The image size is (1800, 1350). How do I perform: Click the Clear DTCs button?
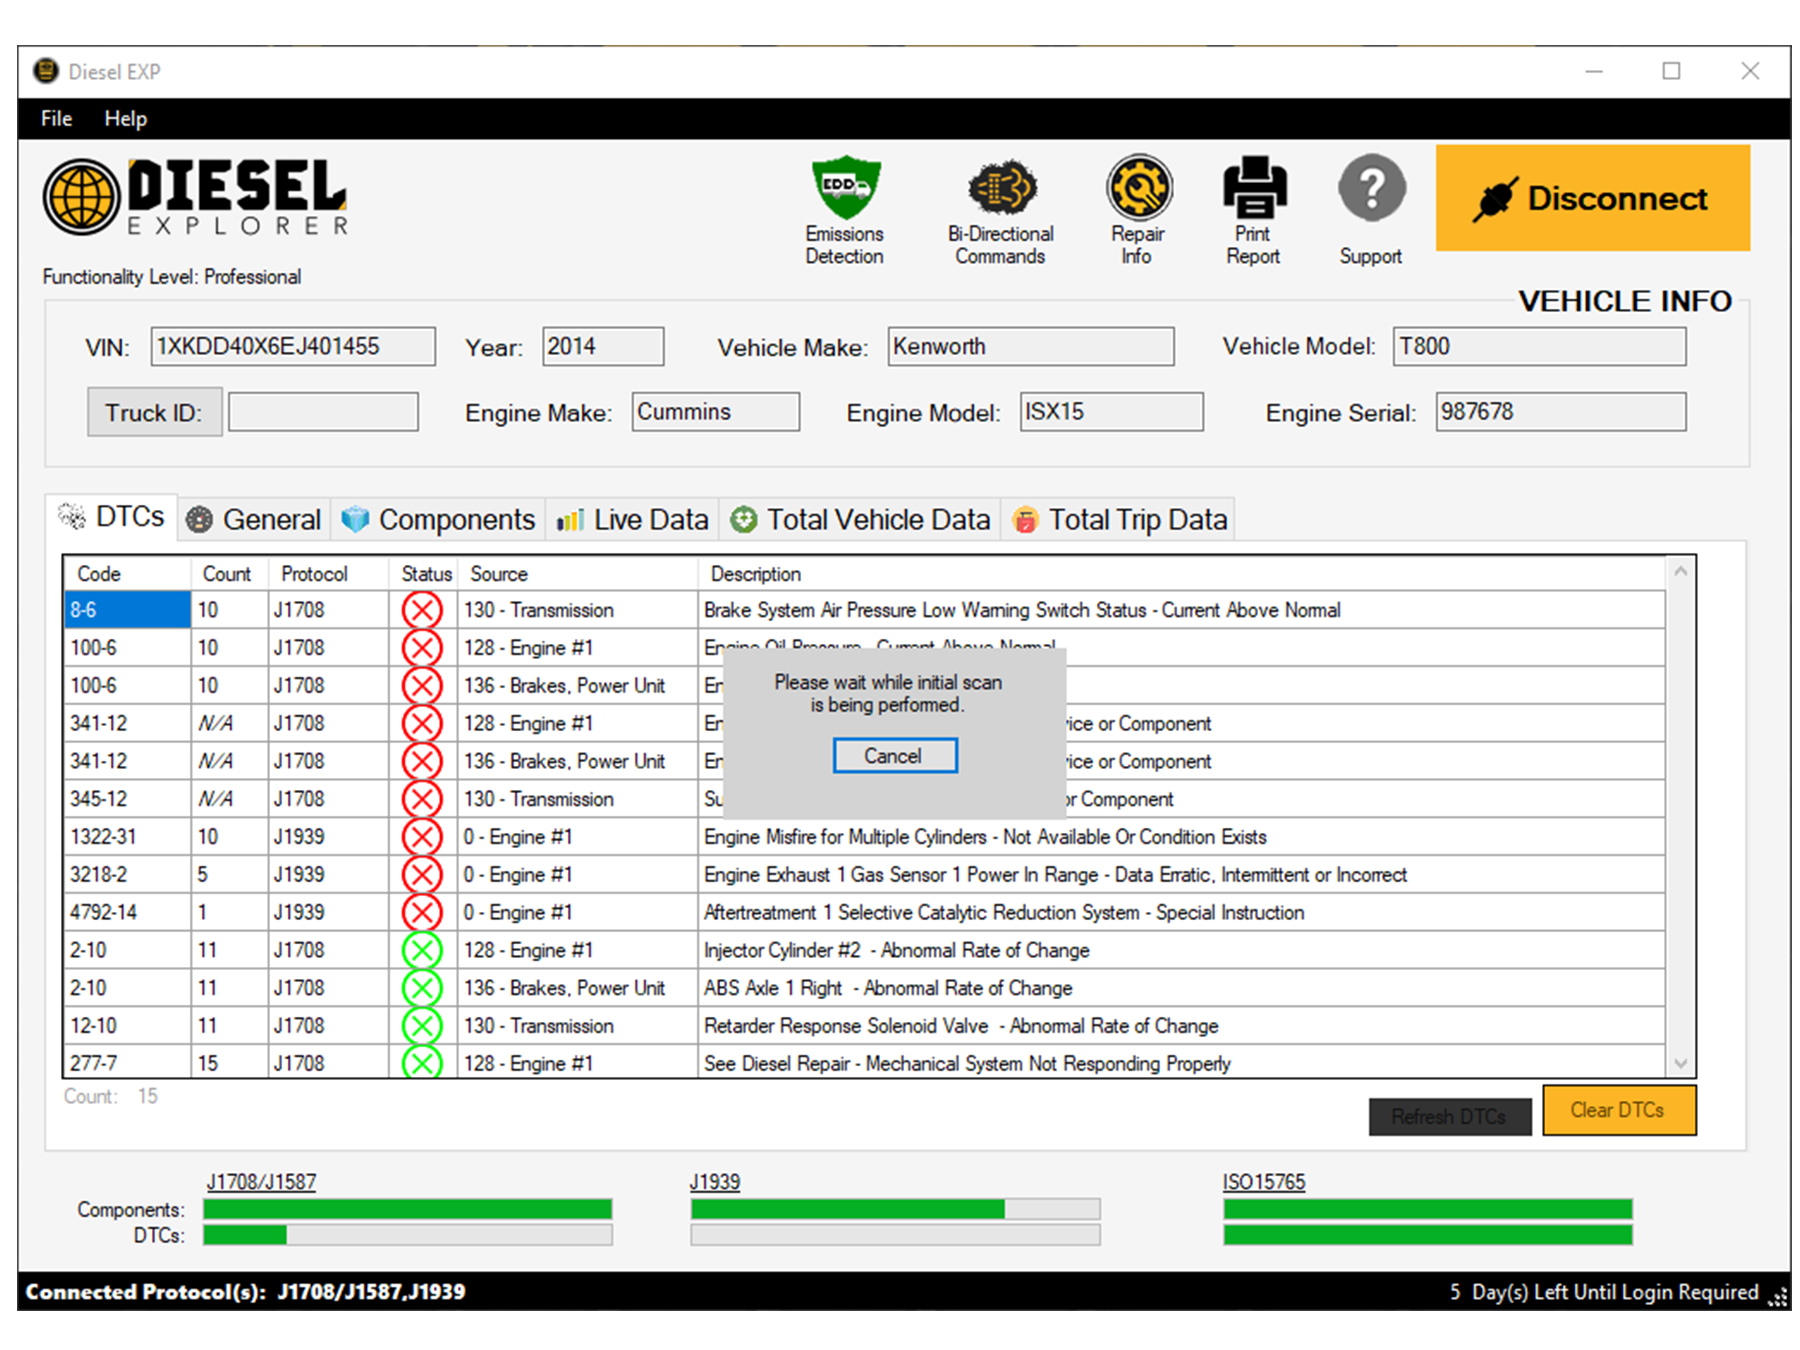(x=1618, y=1110)
